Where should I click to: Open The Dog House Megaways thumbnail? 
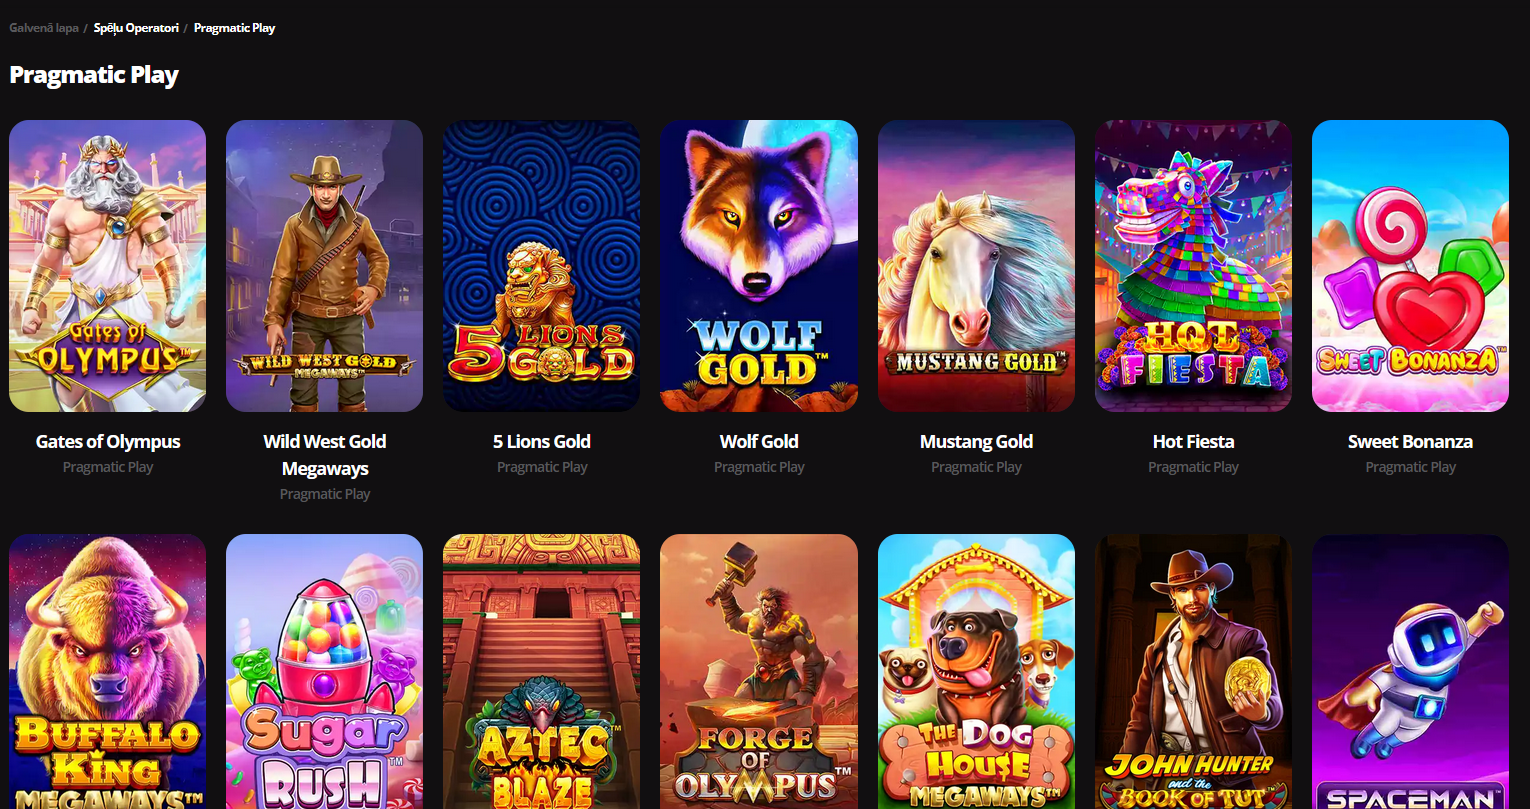tap(976, 671)
